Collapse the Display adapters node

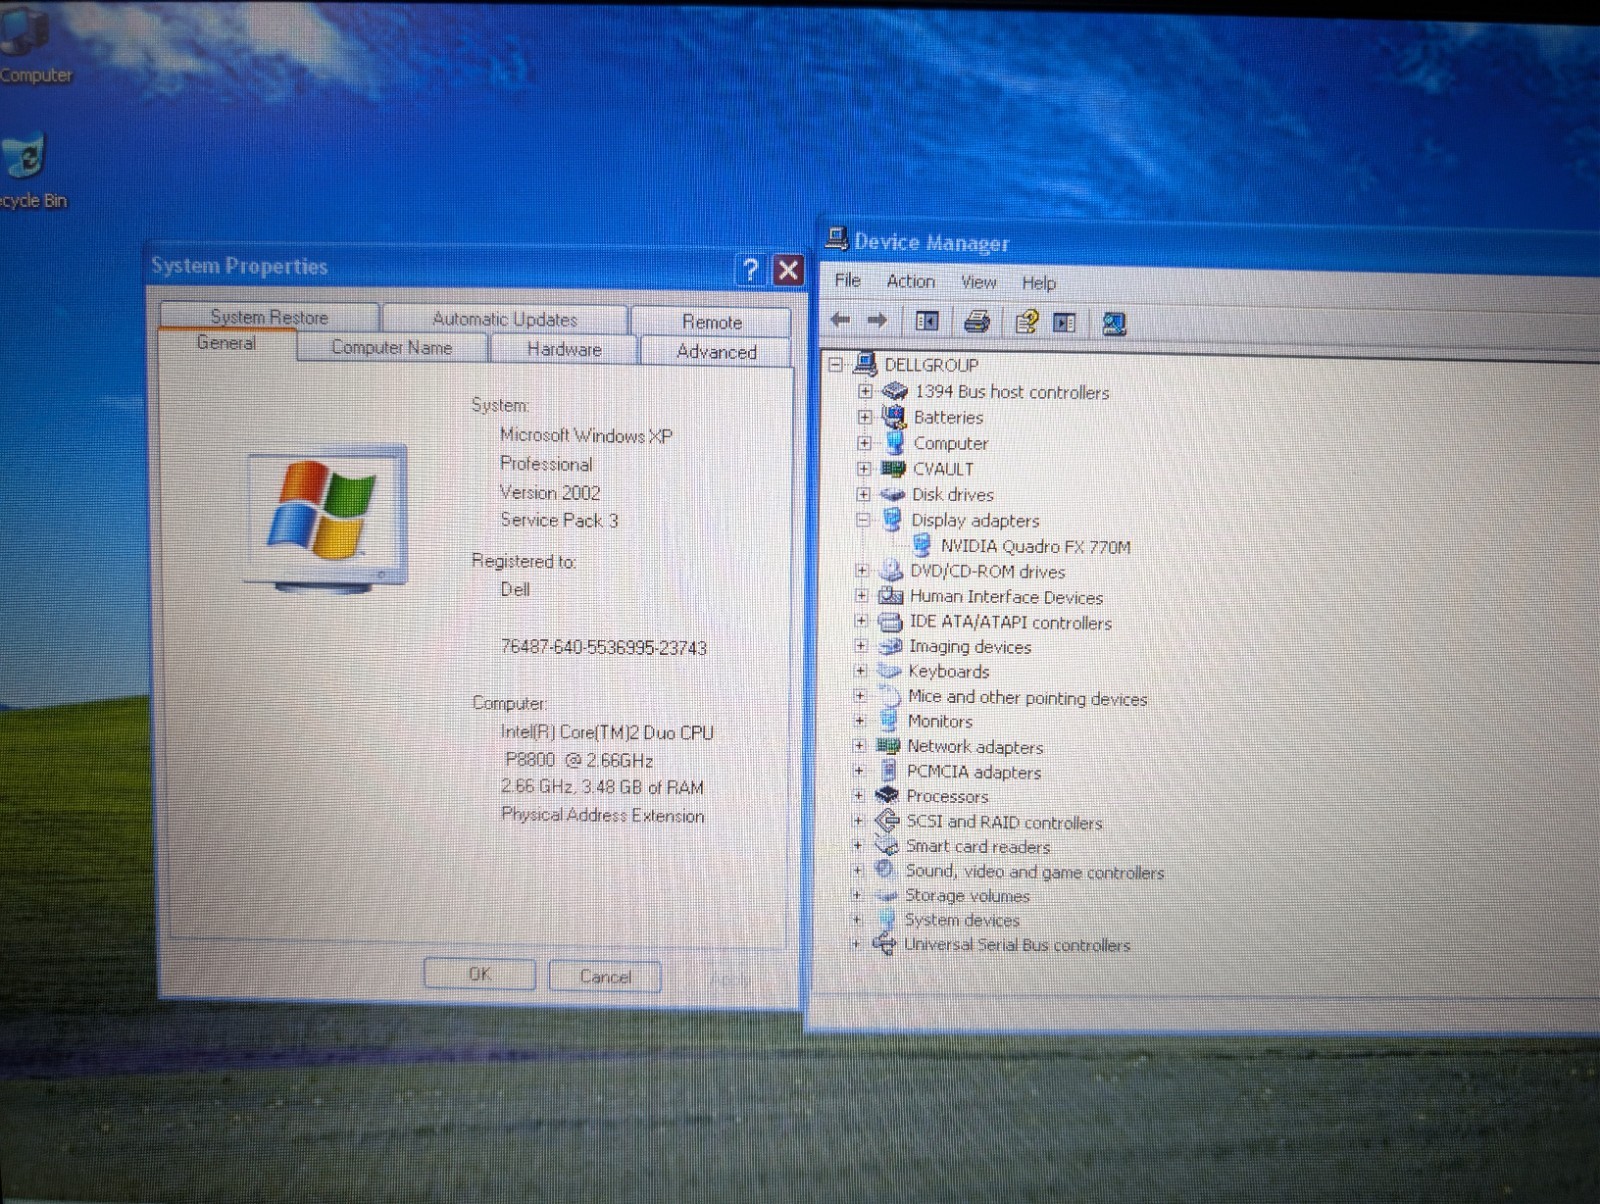click(x=862, y=519)
